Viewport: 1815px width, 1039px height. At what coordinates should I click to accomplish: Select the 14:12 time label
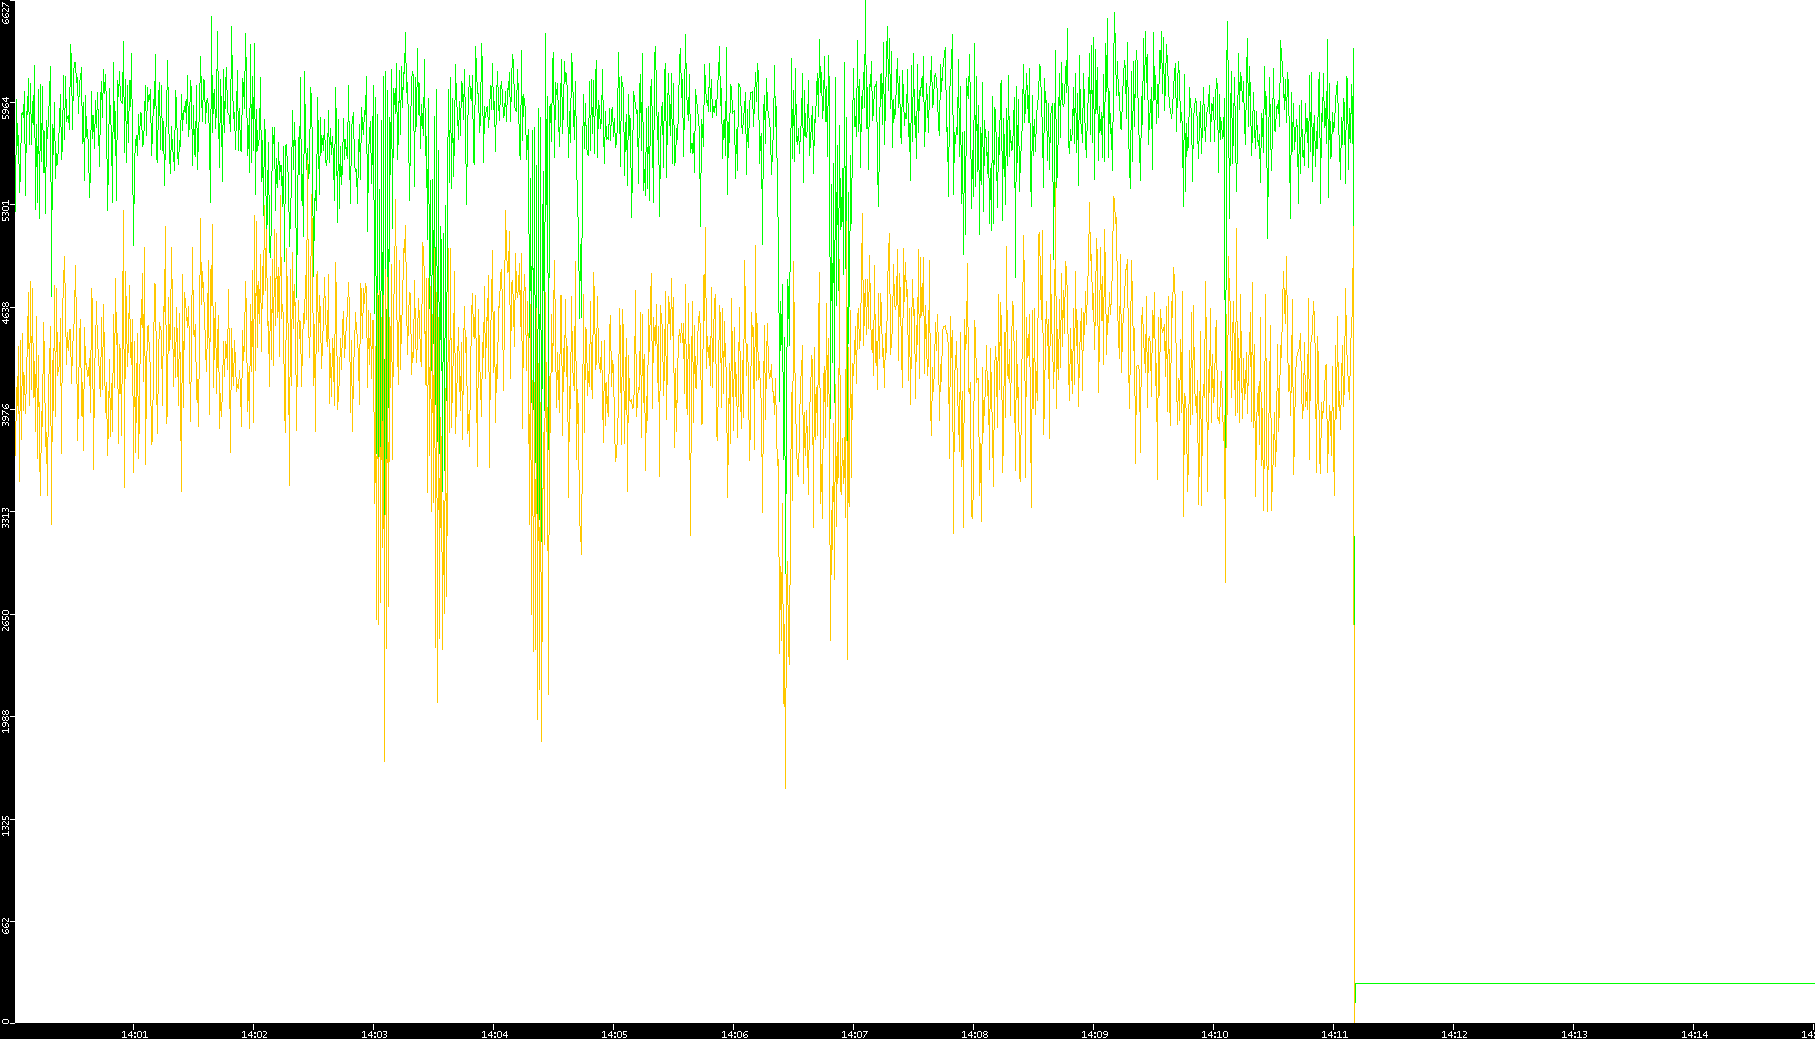point(1454,1034)
